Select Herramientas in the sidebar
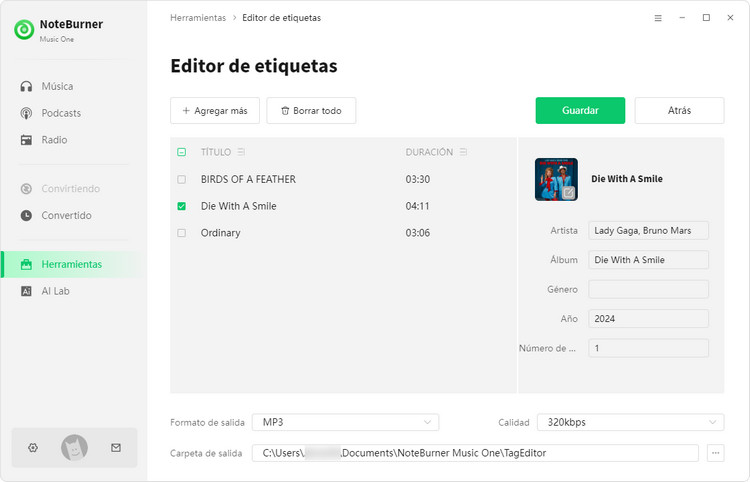This screenshot has height=482, width=750. [74, 264]
